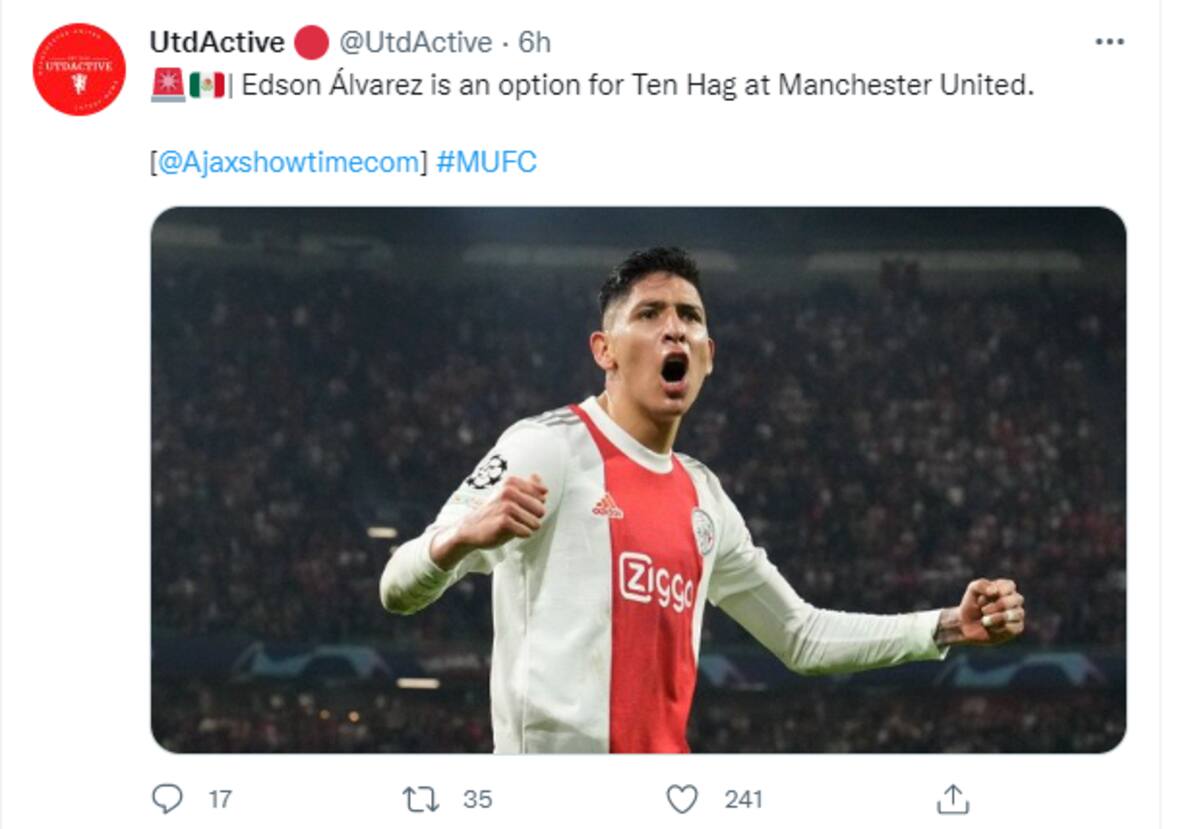The width and height of the screenshot is (1200, 829).
Task: Click the Mexico flag emoji in the tweet
Action: coord(207,86)
